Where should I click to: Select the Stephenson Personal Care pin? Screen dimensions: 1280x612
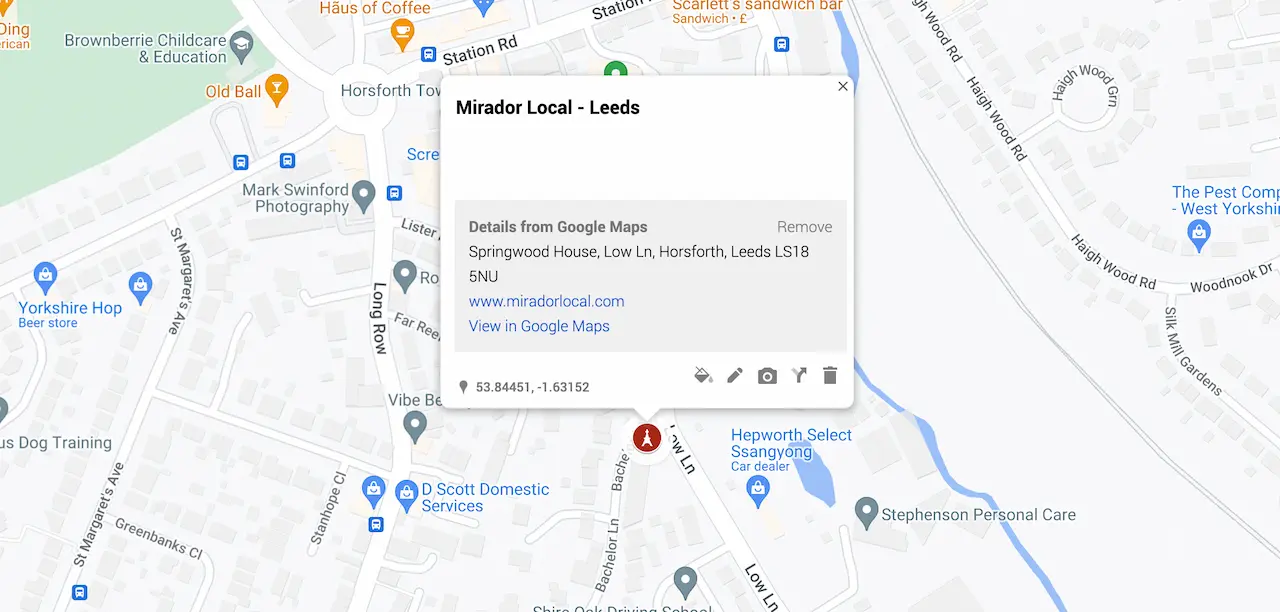tap(866, 513)
